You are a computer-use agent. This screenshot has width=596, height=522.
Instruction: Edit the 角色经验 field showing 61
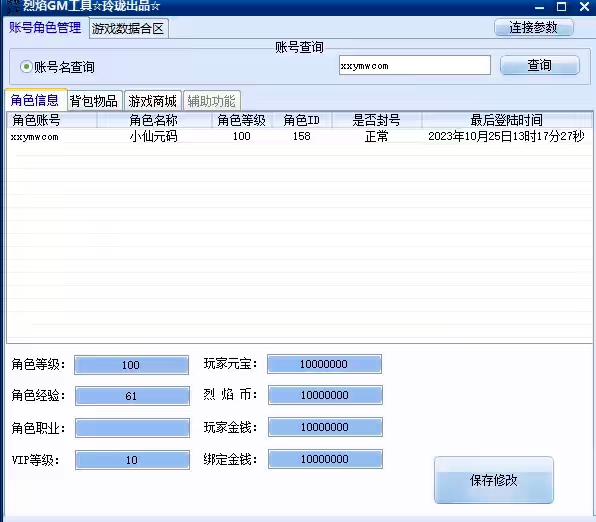click(x=132, y=396)
